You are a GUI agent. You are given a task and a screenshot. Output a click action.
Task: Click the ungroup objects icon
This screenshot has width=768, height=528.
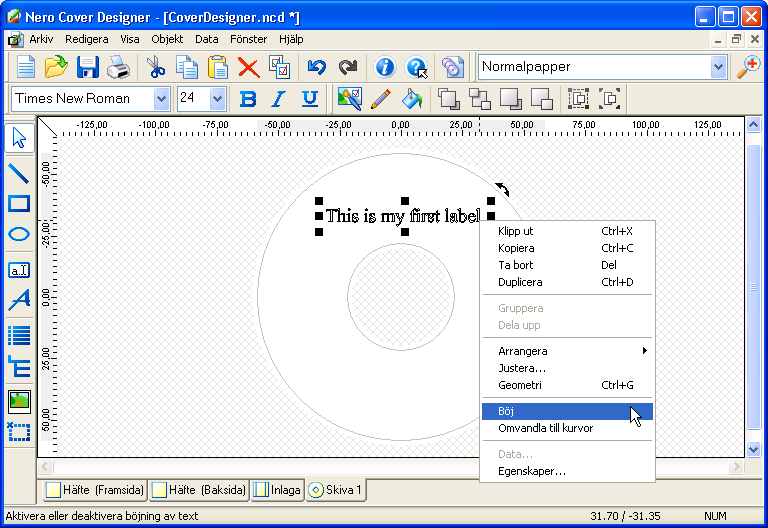[x=610, y=98]
